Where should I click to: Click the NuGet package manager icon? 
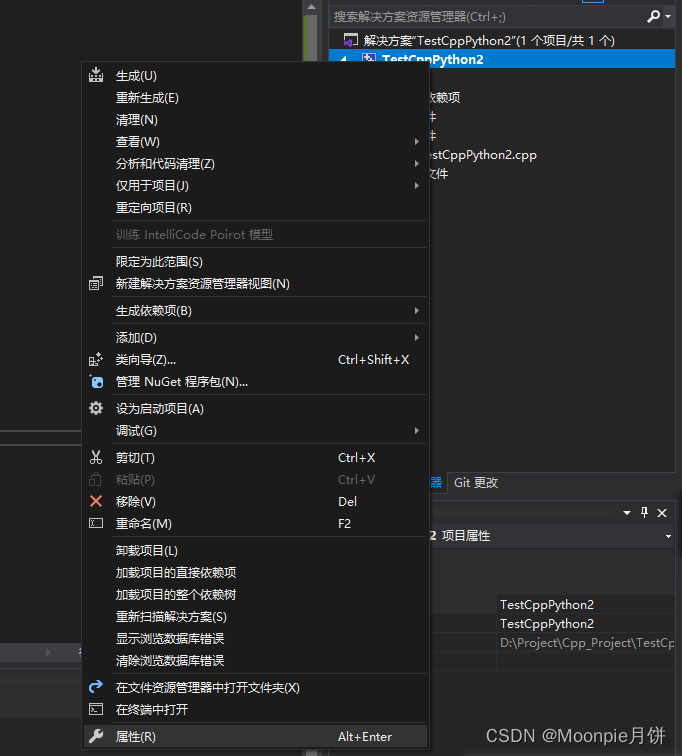click(x=96, y=382)
